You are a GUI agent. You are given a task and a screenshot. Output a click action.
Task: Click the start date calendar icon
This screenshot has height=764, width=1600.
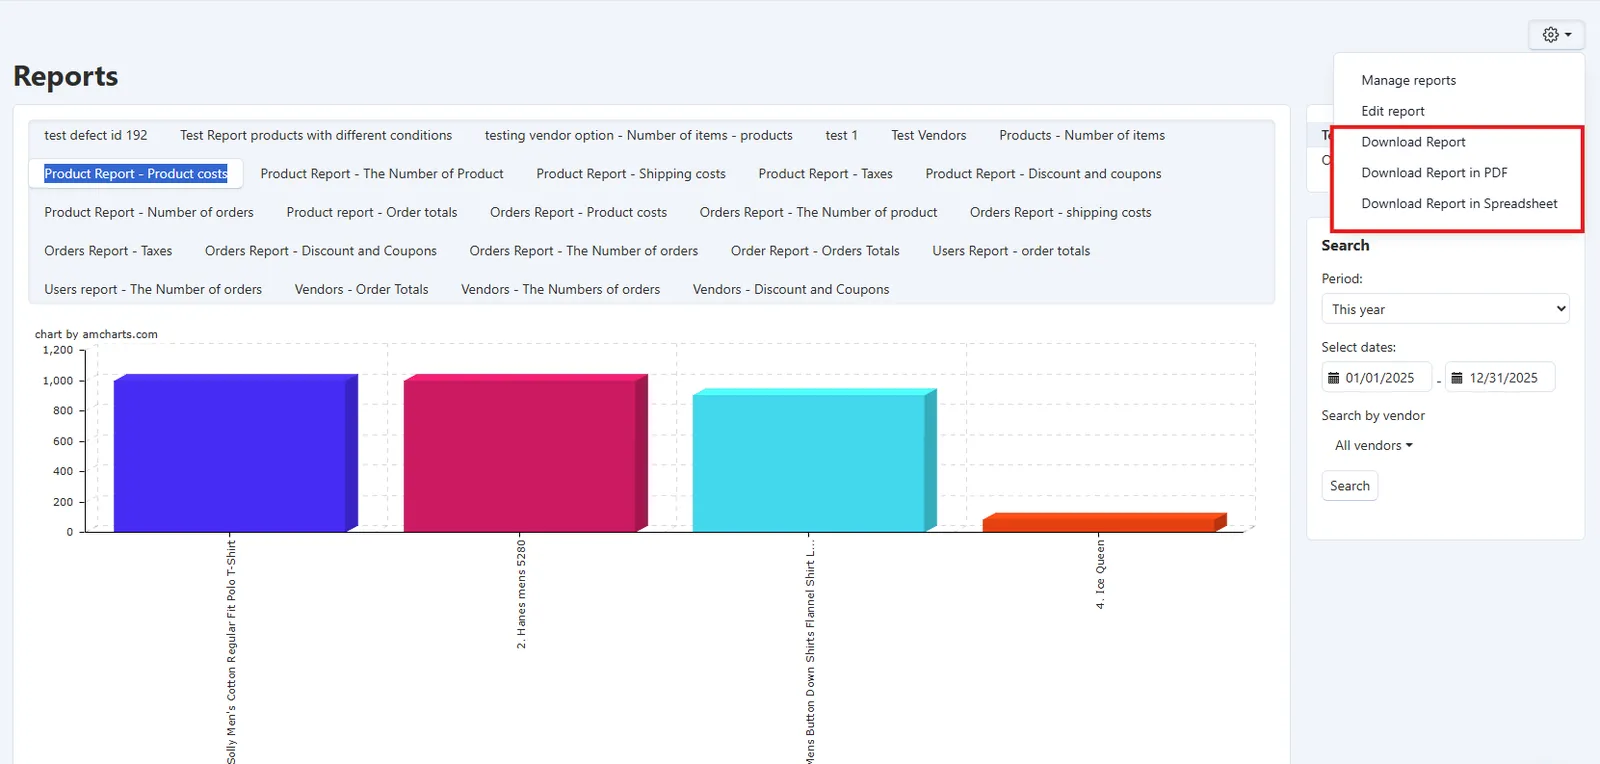click(1333, 378)
